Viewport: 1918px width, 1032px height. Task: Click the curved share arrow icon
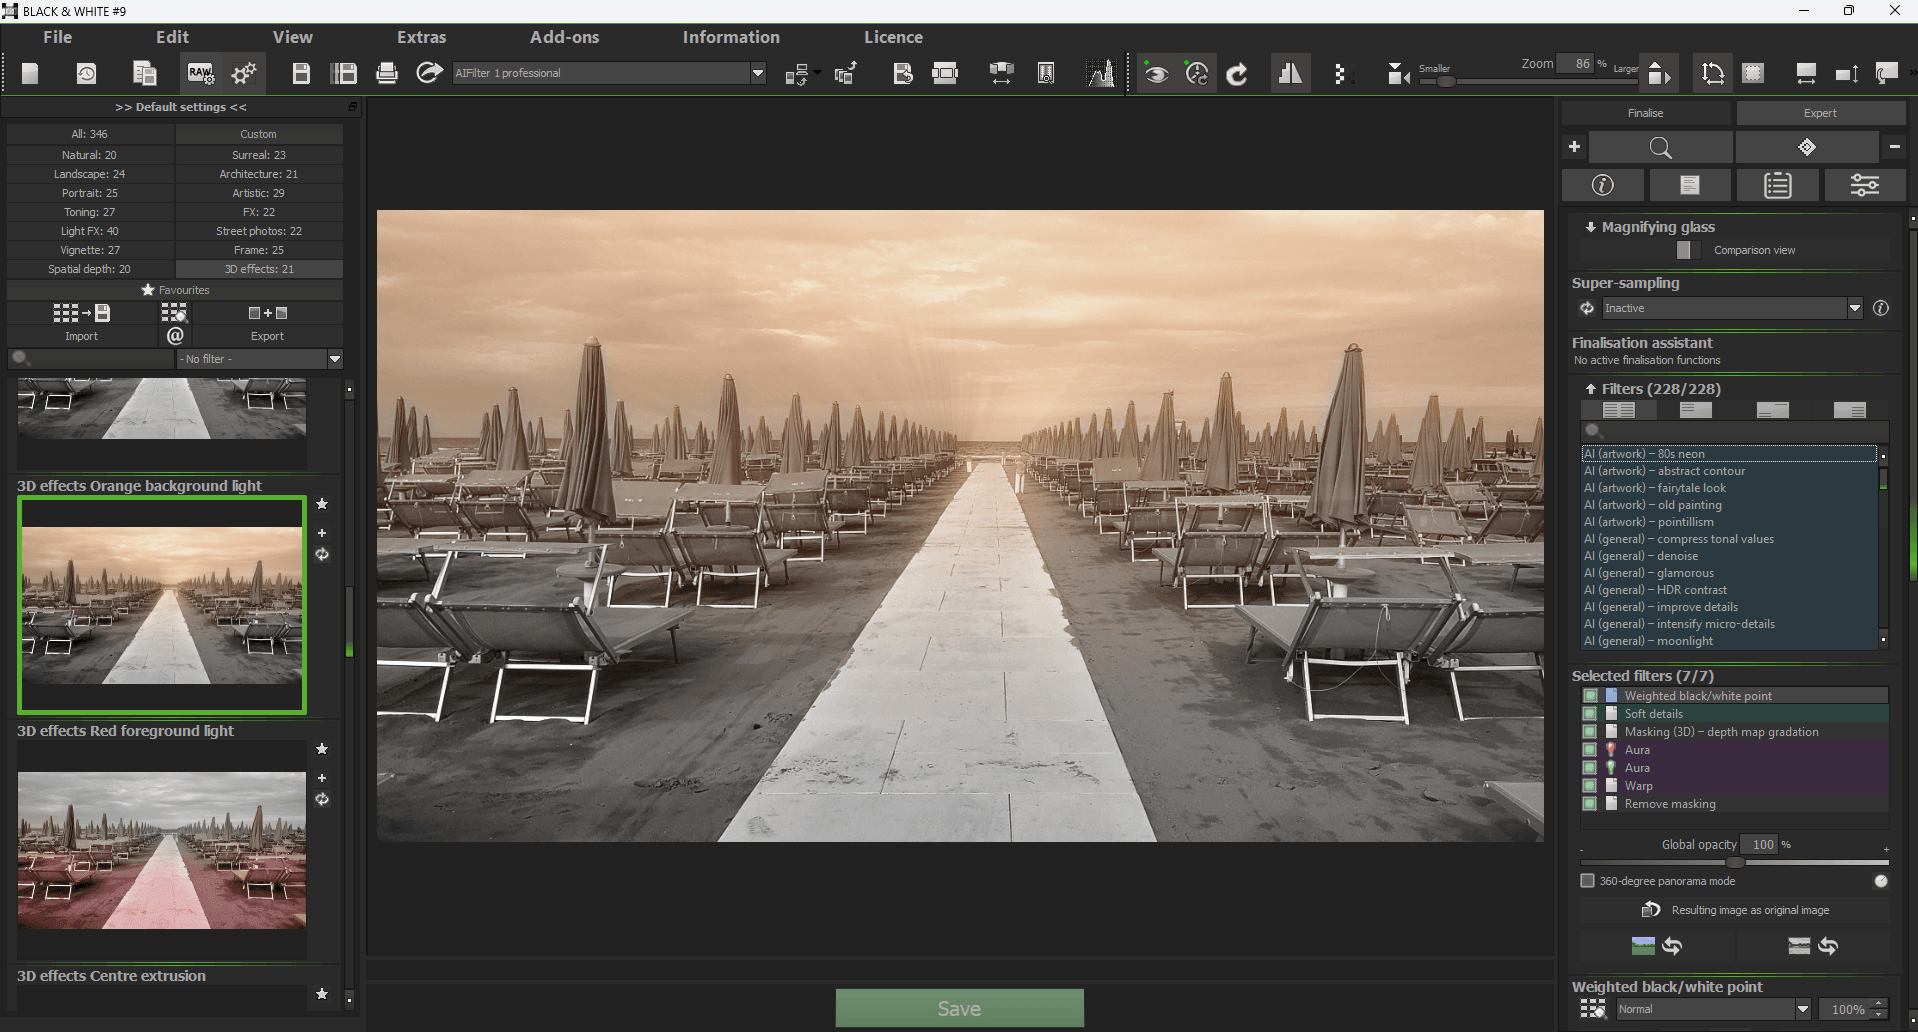coord(430,73)
